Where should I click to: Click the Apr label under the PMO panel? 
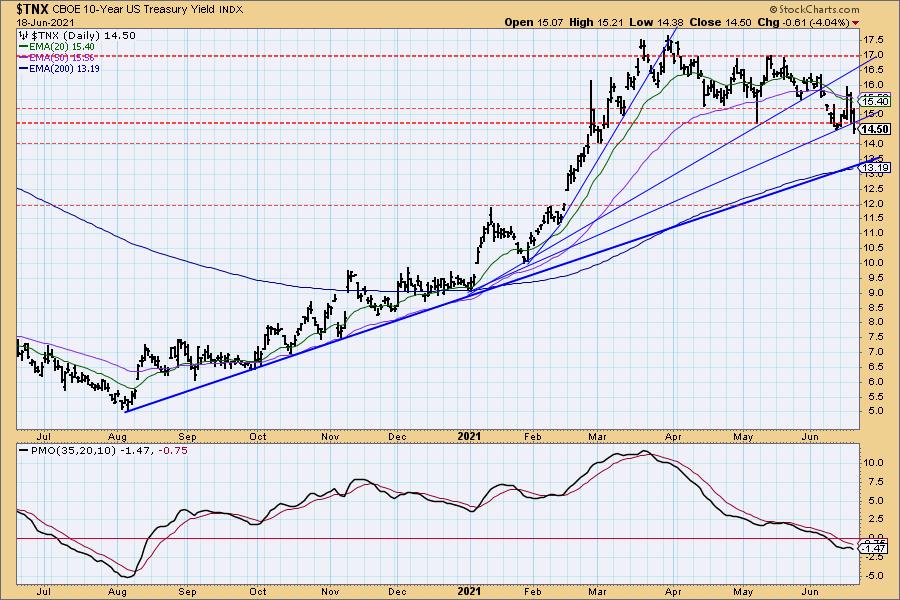coord(673,591)
